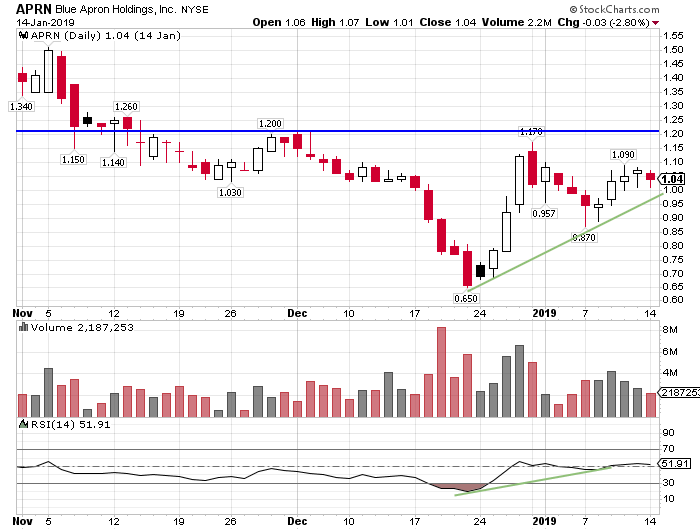The image size is (700, 530).
Task: Select the 1.200 high price label
Action: pyautogui.click(x=270, y=123)
